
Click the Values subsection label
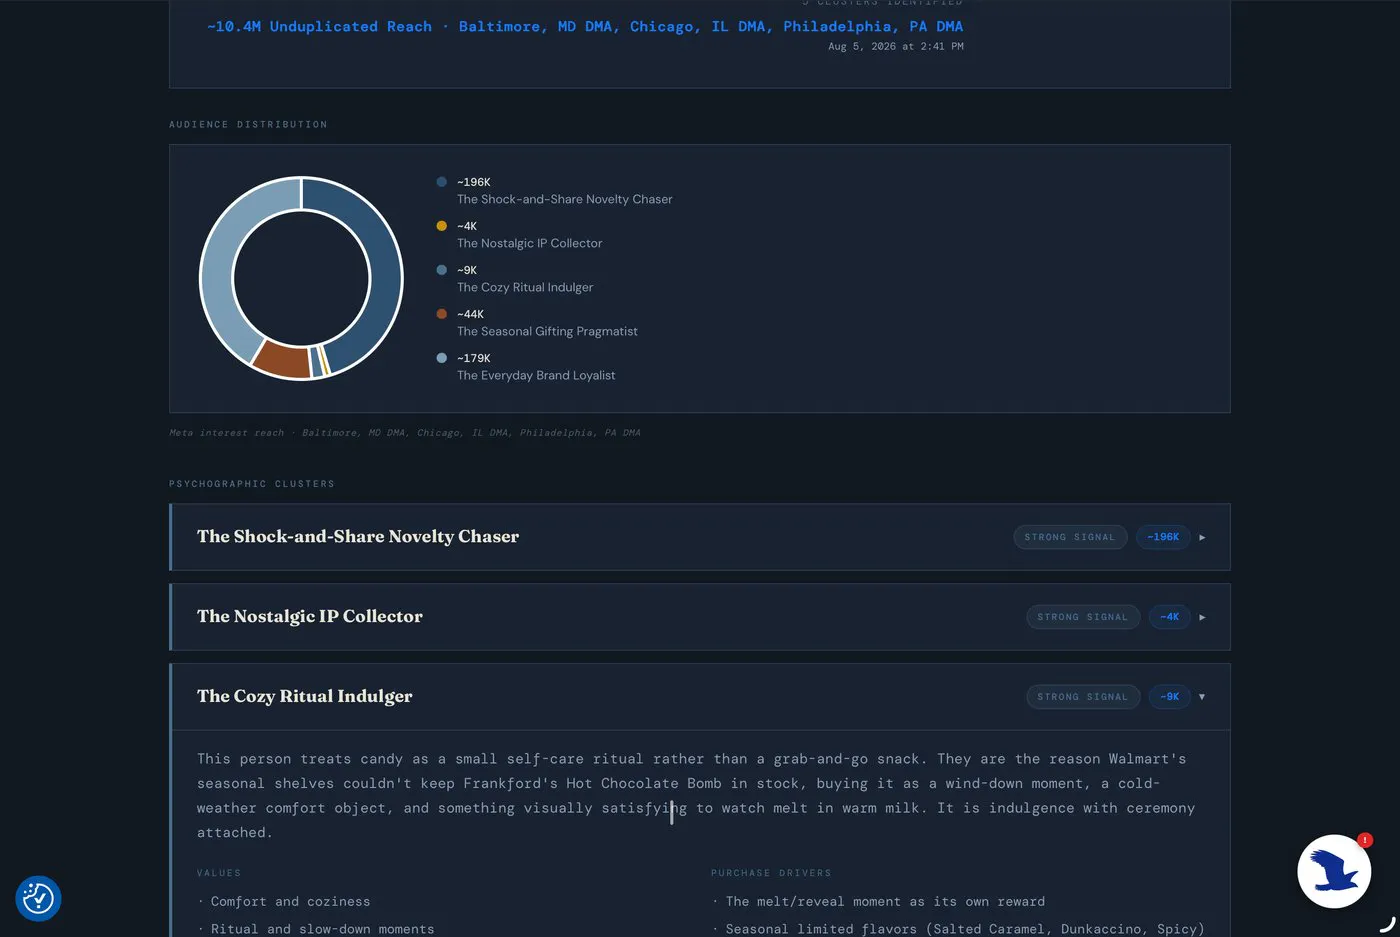pos(219,873)
